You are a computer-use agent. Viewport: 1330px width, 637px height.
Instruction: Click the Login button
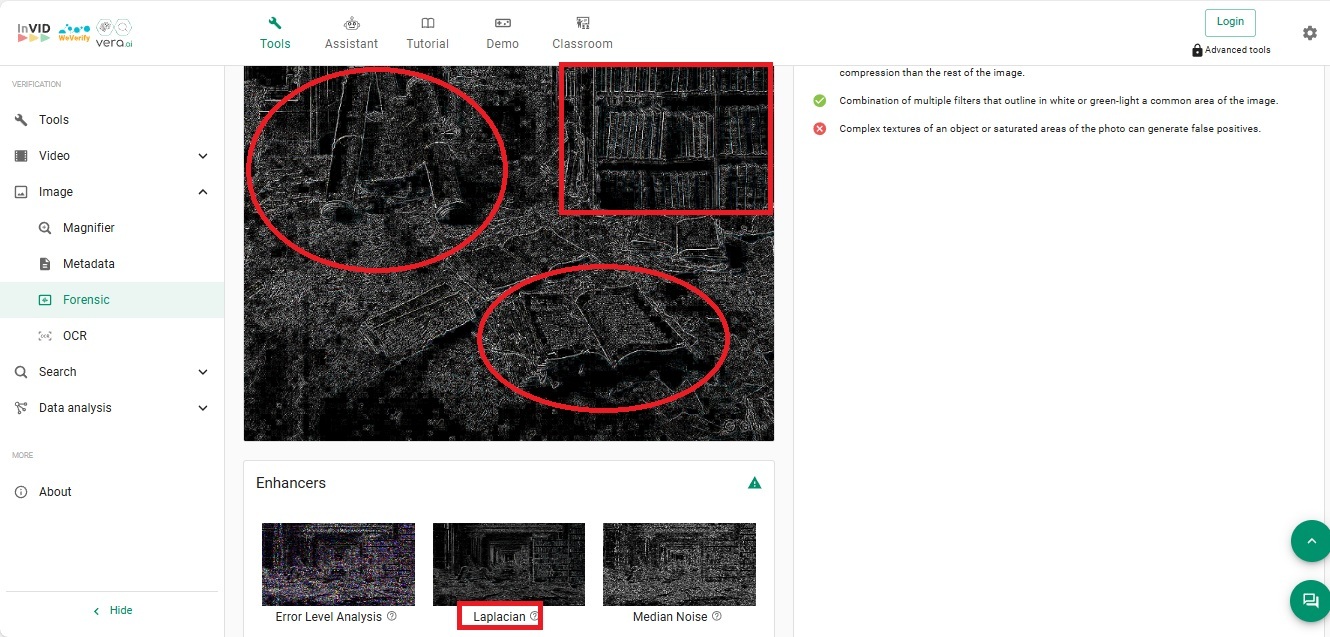point(1230,22)
